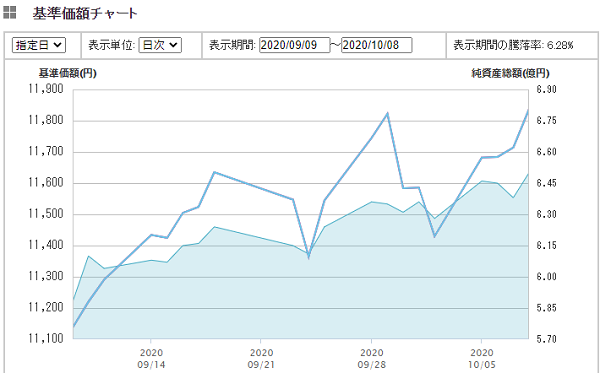This screenshot has height=373, width=600.
Task: Click the 6.60 right axis value
Action: click(x=546, y=152)
